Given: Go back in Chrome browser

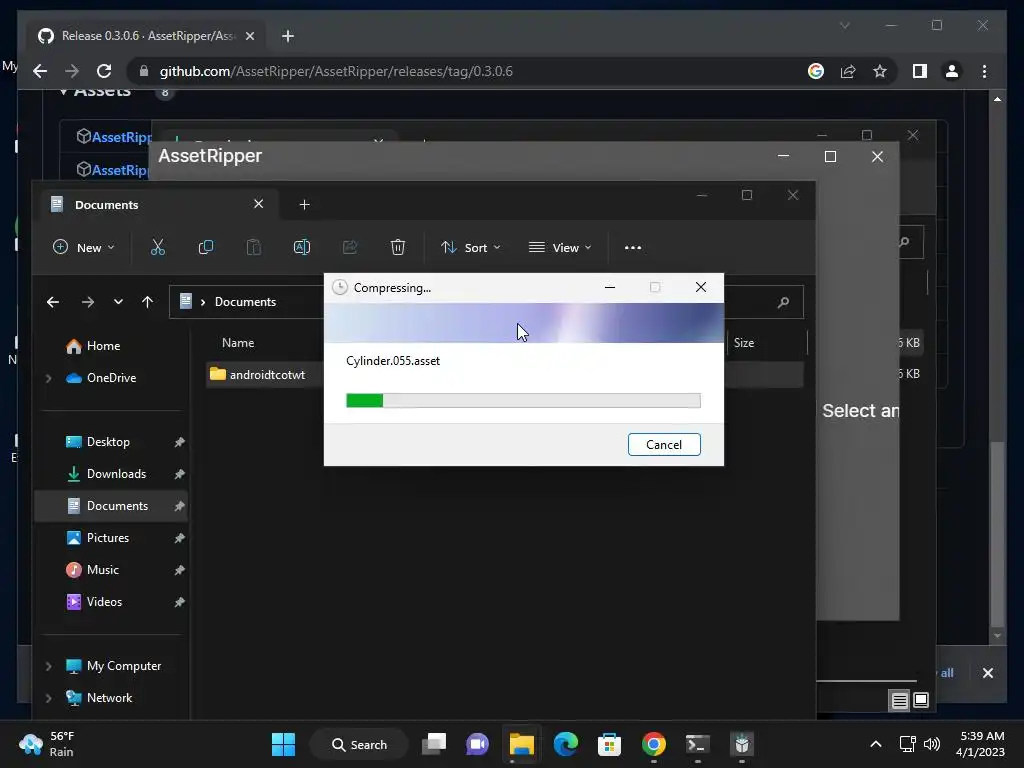Looking at the screenshot, I should [40, 71].
